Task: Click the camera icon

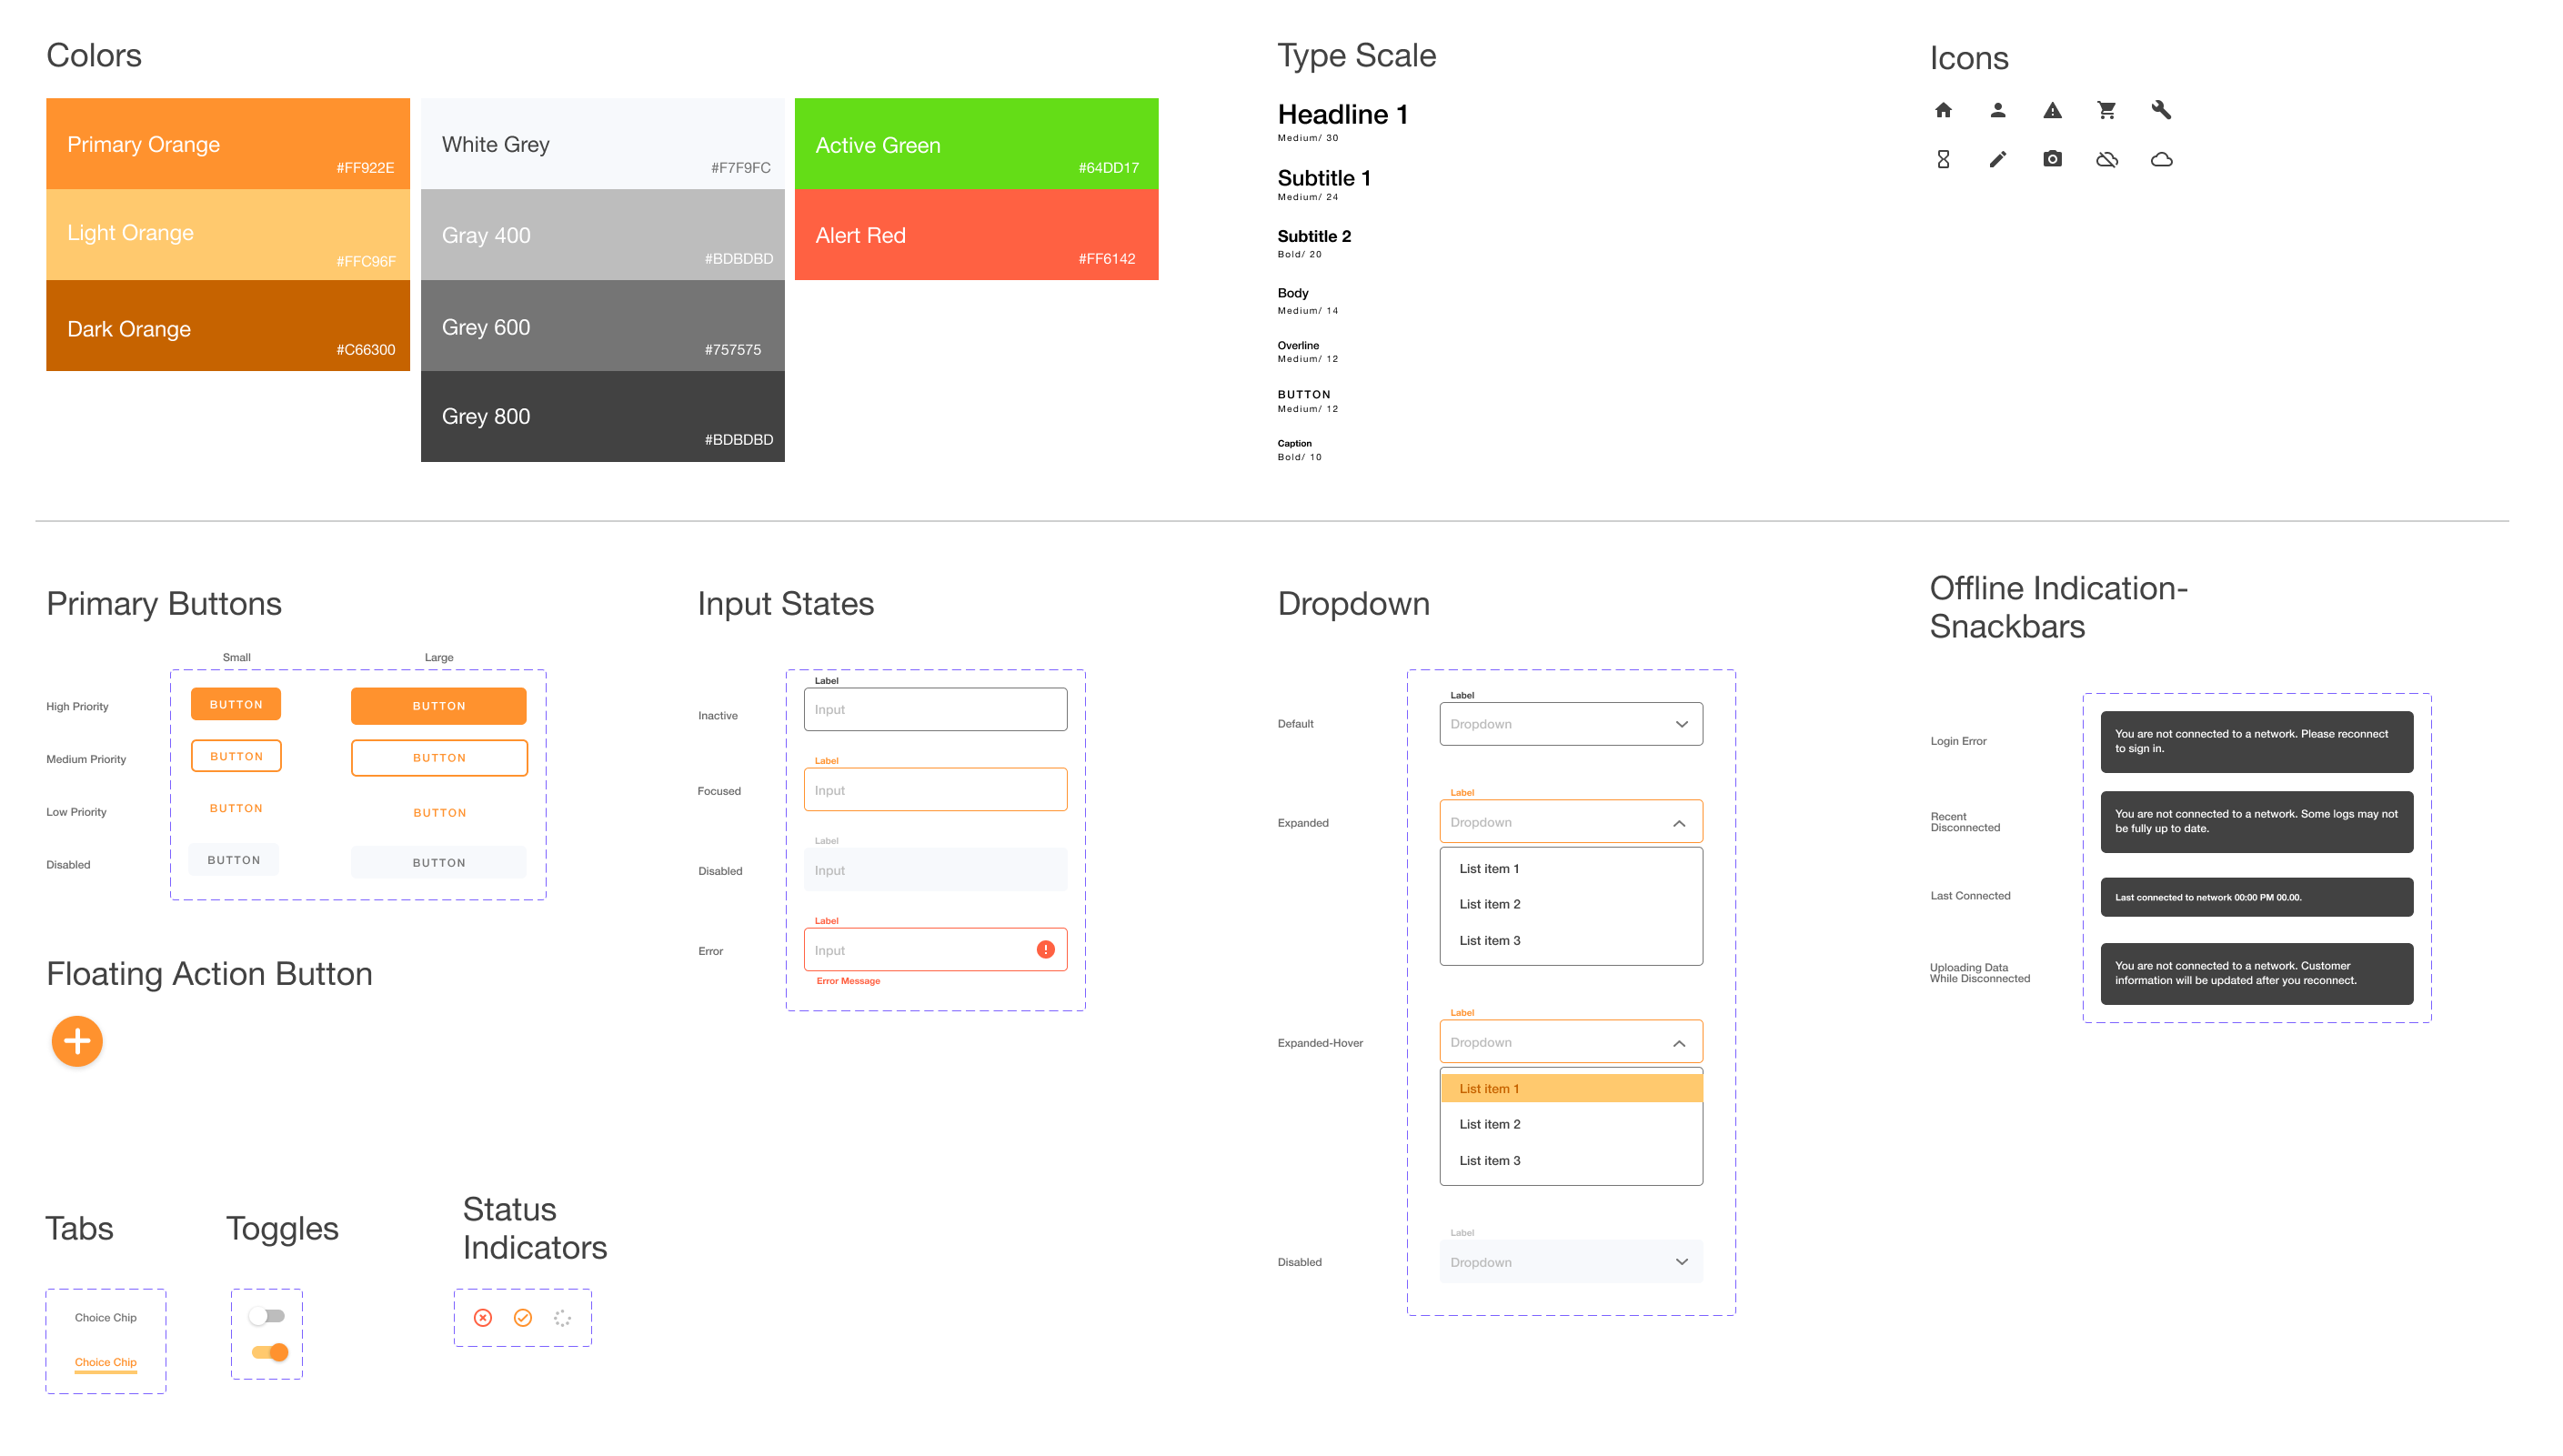Action: pos(2052,159)
